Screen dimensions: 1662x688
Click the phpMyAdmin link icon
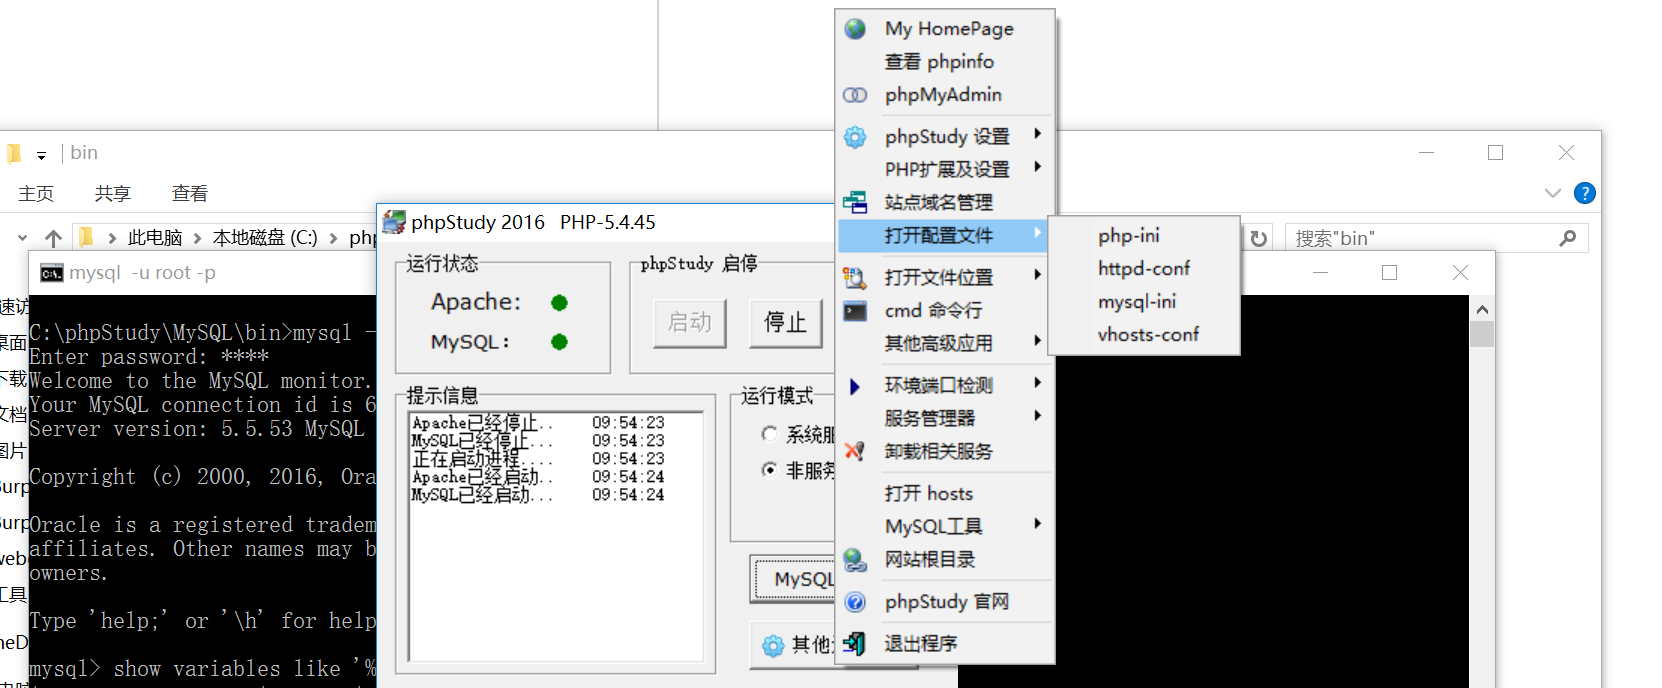click(855, 95)
